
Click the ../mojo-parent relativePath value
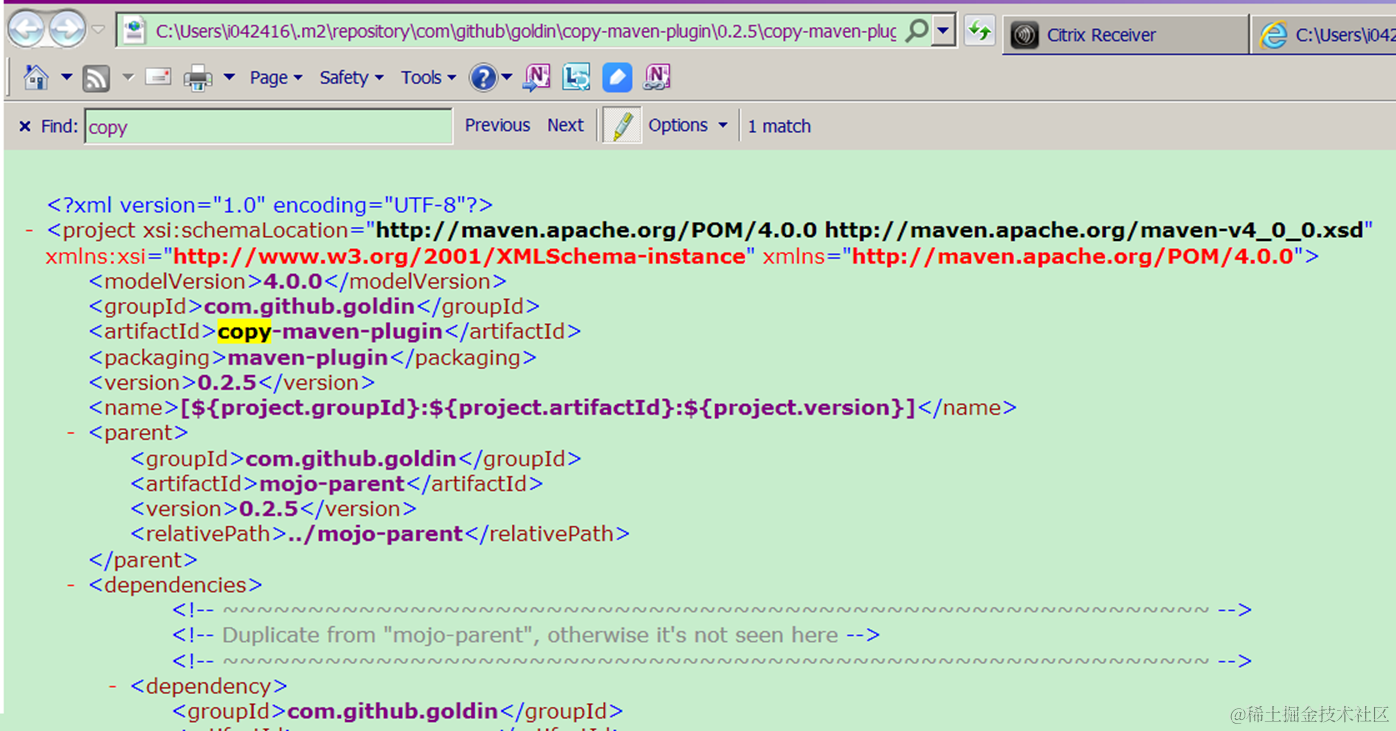tap(375, 534)
